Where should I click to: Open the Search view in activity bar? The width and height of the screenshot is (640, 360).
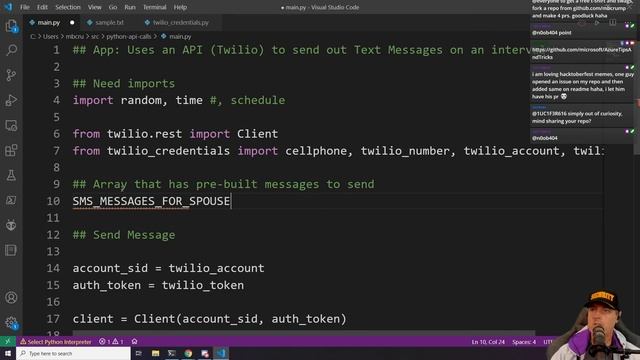[11, 50]
